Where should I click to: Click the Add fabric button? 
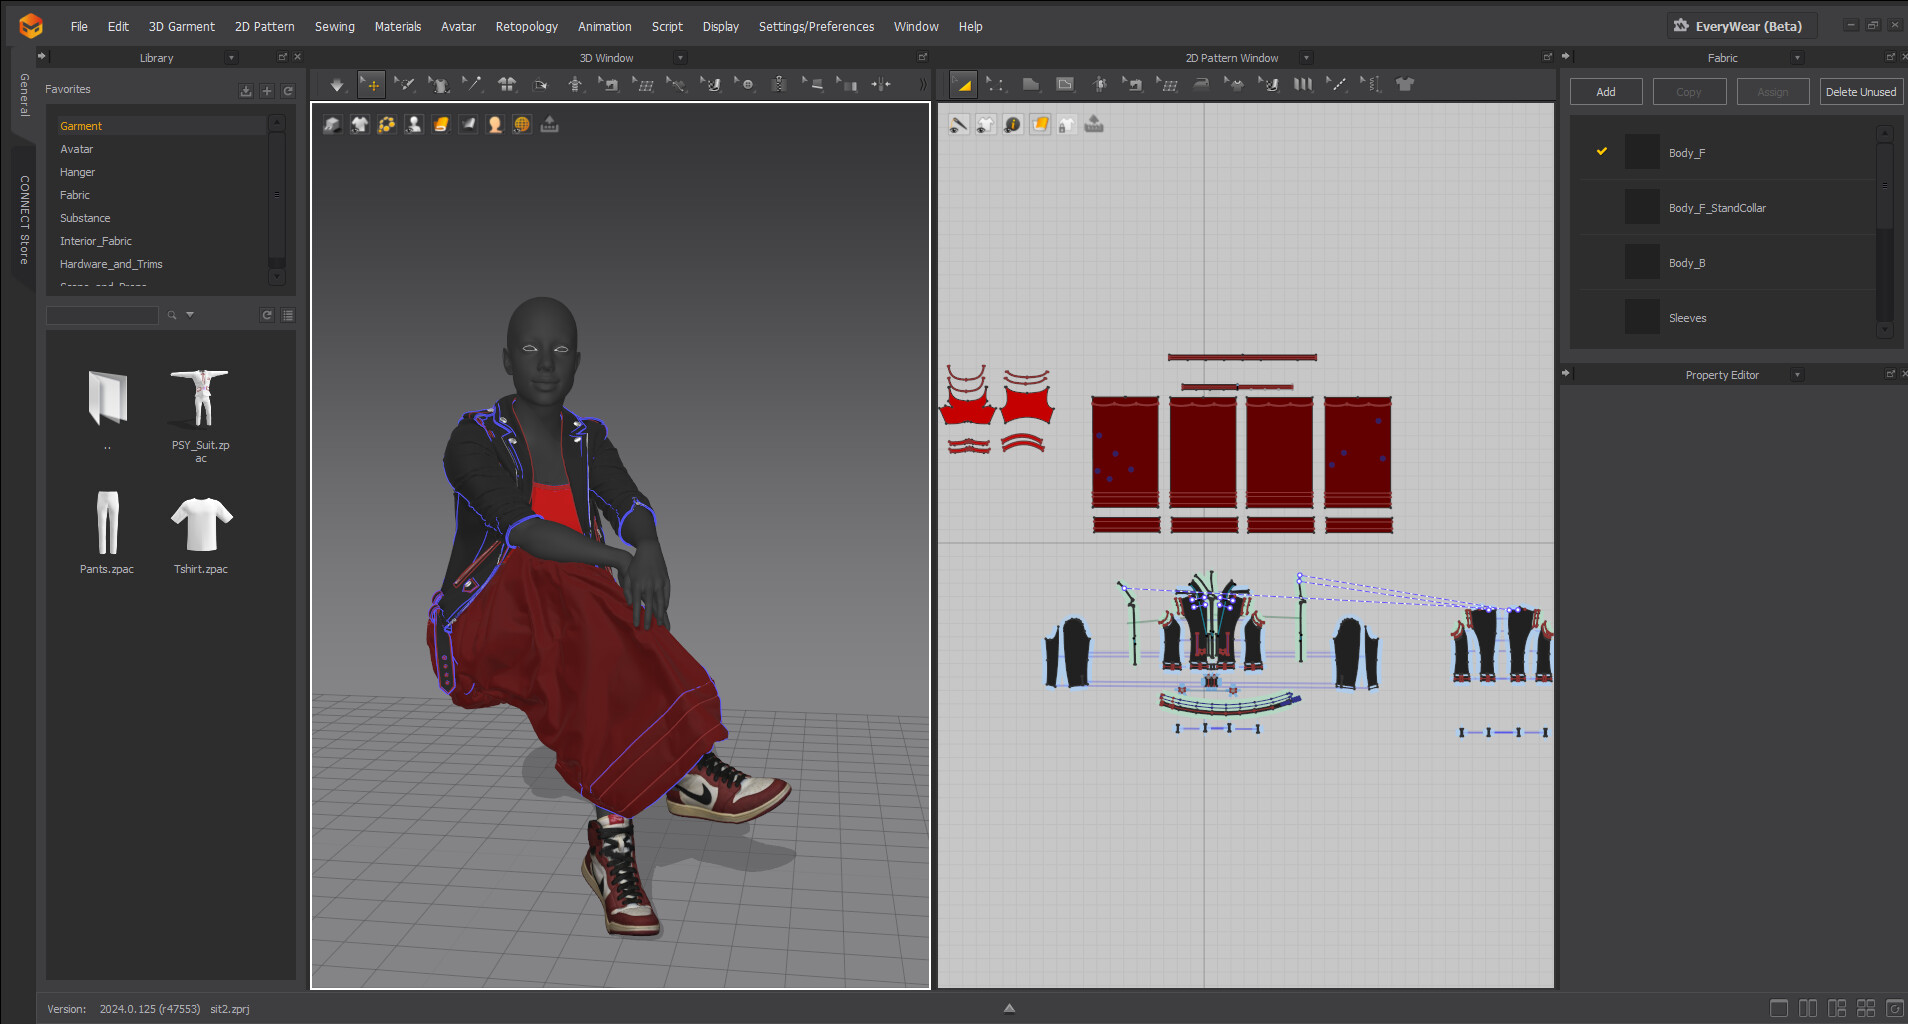coord(1605,92)
